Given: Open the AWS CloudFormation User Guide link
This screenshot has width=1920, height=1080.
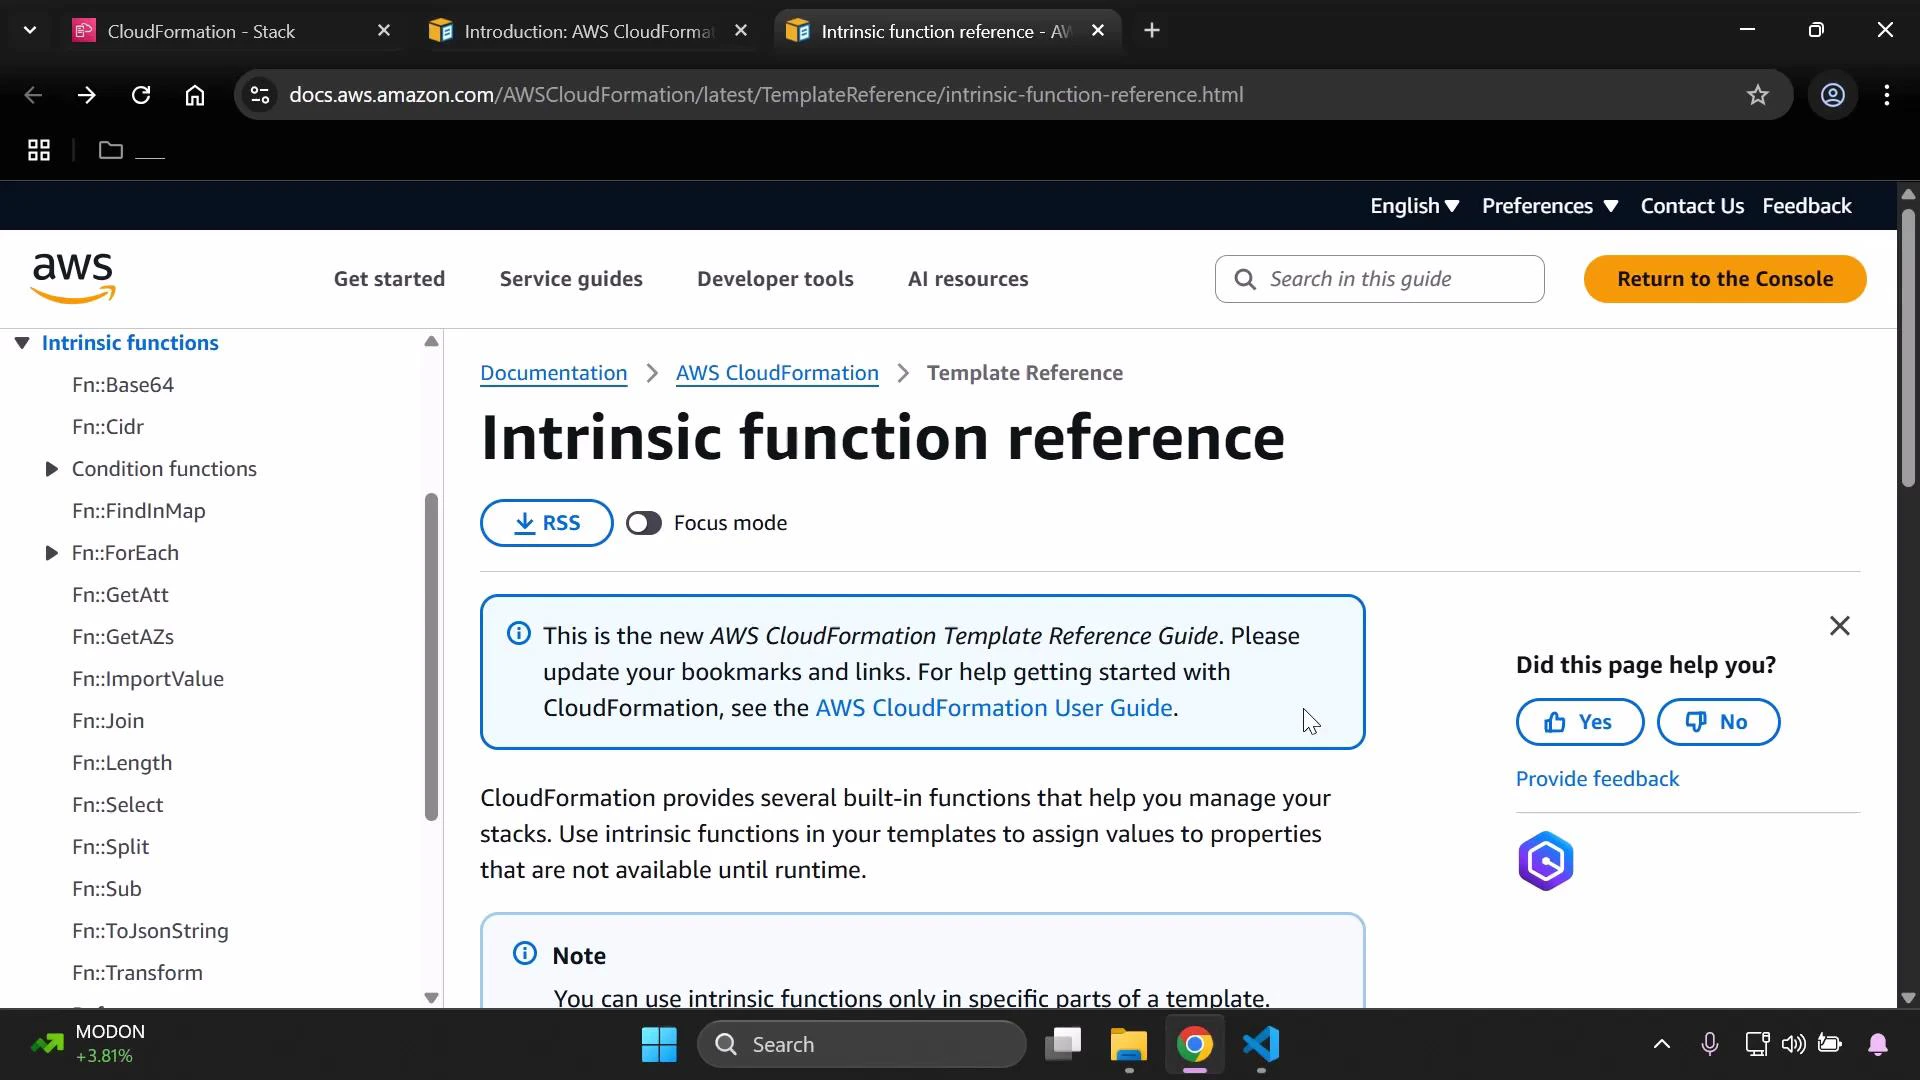Looking at the screenshot, I should (995, 707).
